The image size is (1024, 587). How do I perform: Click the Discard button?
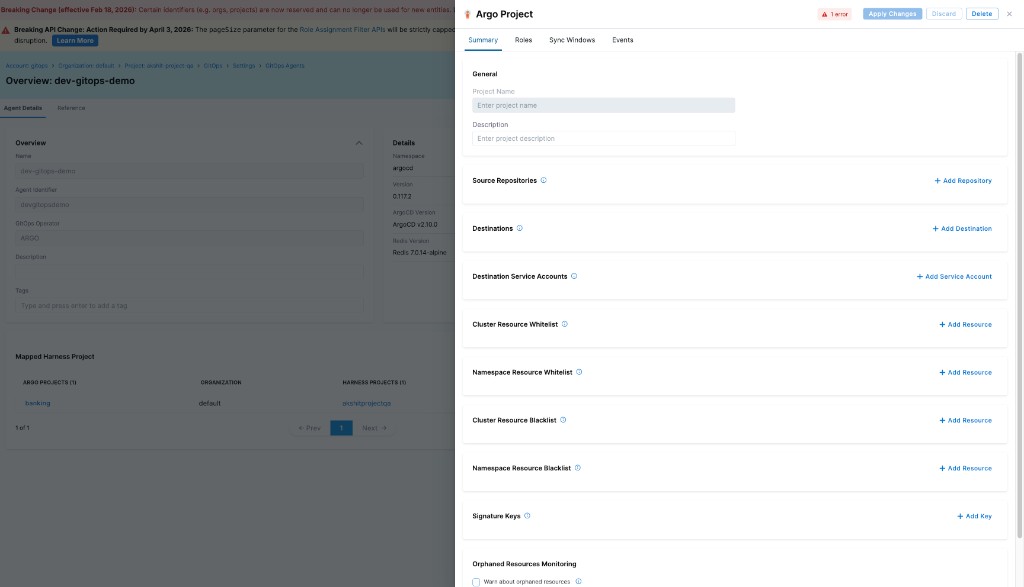point(944,14)
